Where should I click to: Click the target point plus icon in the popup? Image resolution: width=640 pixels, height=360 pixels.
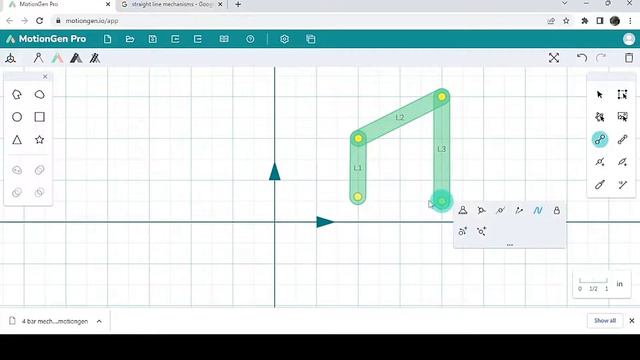tap(482, 231)
